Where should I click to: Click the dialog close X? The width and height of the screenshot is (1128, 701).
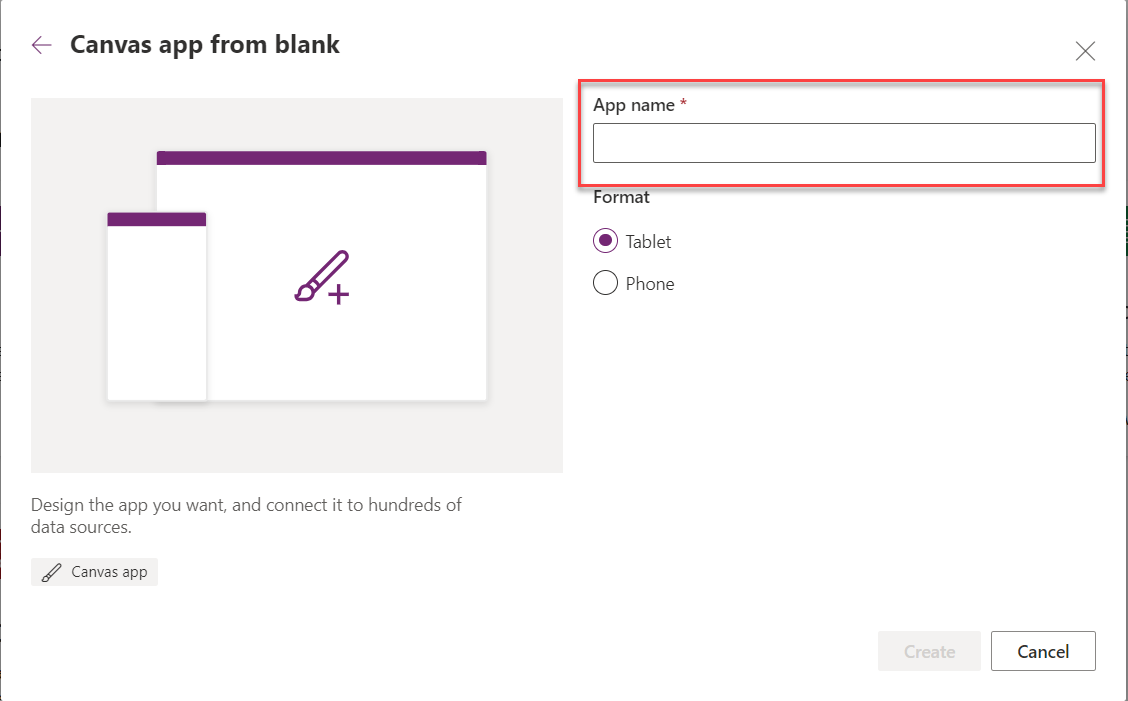[x=1085, y=50]
